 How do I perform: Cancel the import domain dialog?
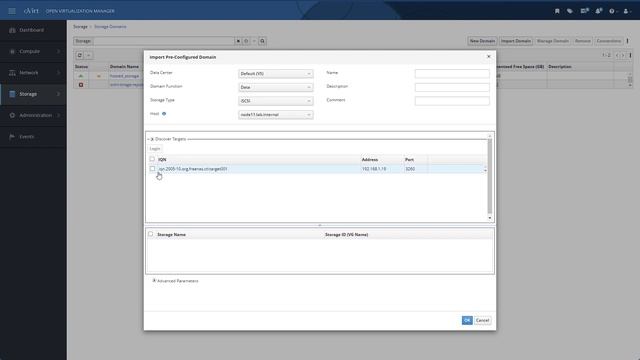(x=482, y=320)
